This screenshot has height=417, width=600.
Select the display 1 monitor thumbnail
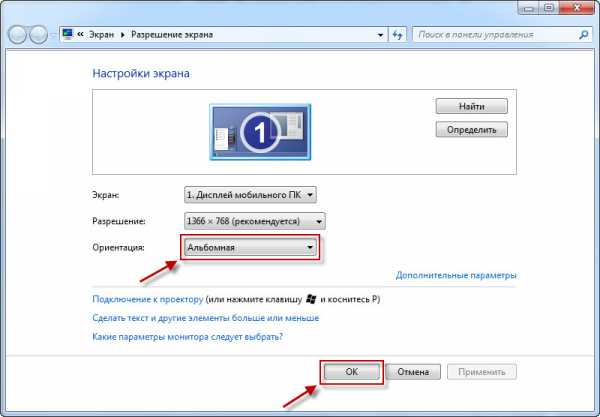(x=260, y=132)
